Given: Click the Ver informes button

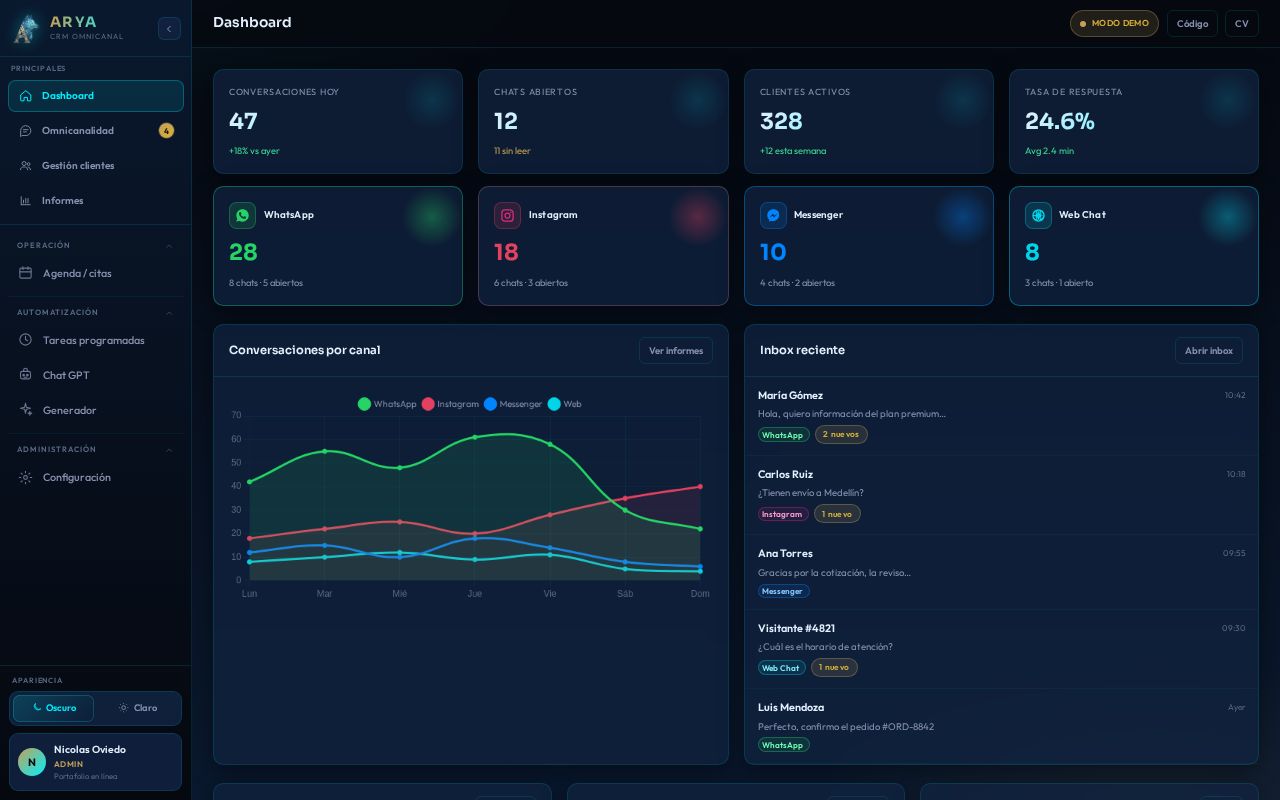Looking at the screenshot, I should tap(676, 351).
